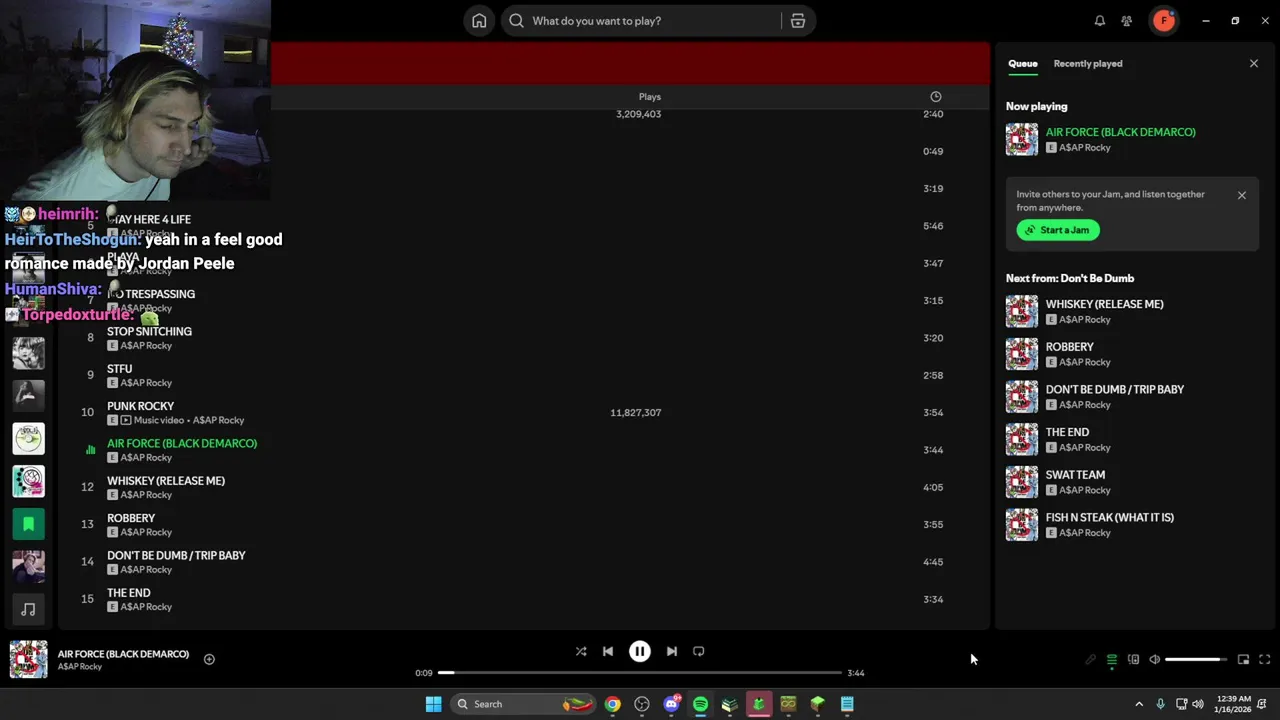1280x720 pixels.
Task: Open the Miniplayer
Action: [x=1243, y=660]
